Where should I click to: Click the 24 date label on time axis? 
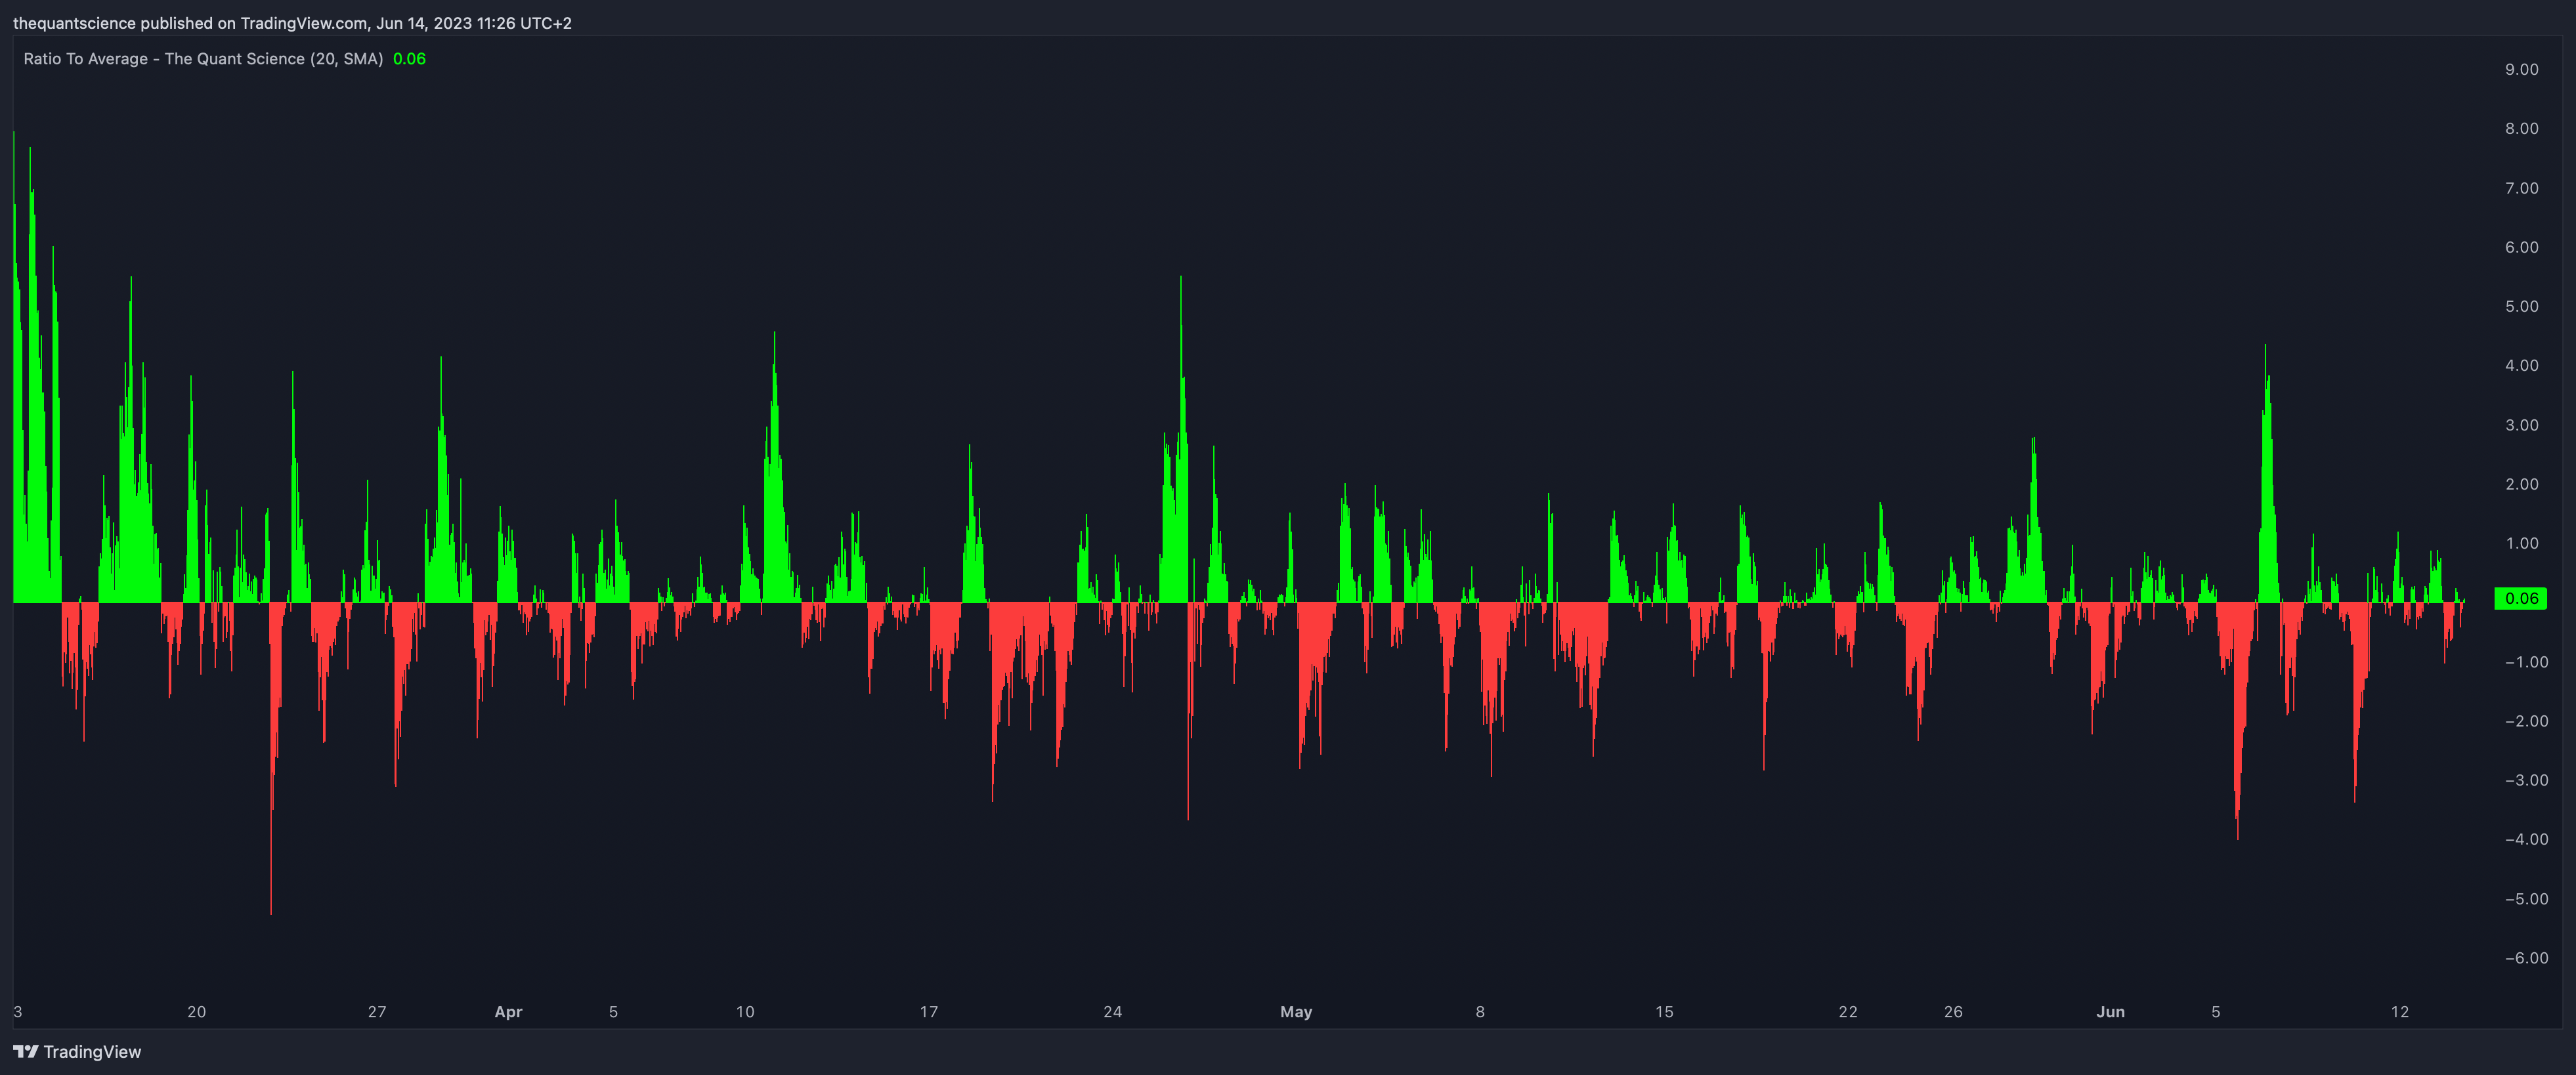coord(1113,1012)
